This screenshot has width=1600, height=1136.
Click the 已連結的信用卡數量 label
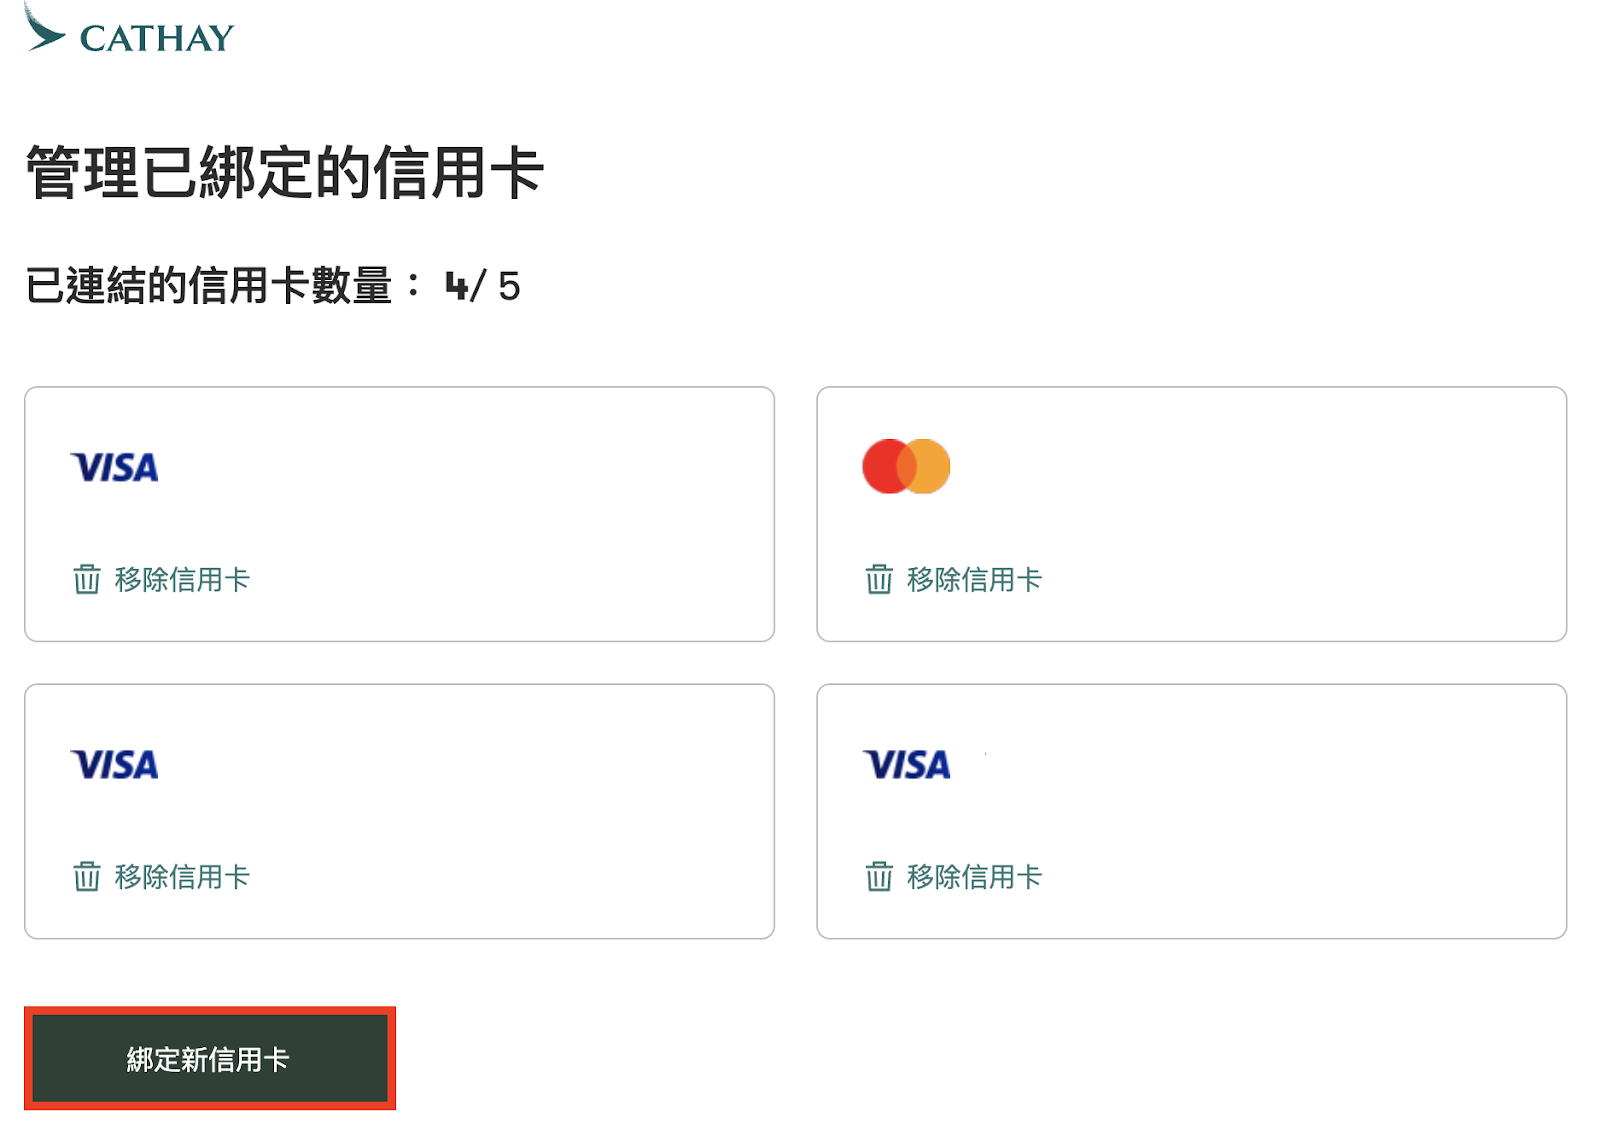[208, 286]
